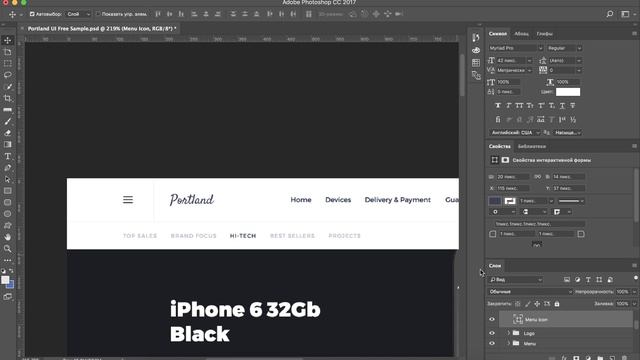The image size is (640, 360).
Task: Select the Horizontal Type tool
Action: pyautogui.click(x=7, y=156)
